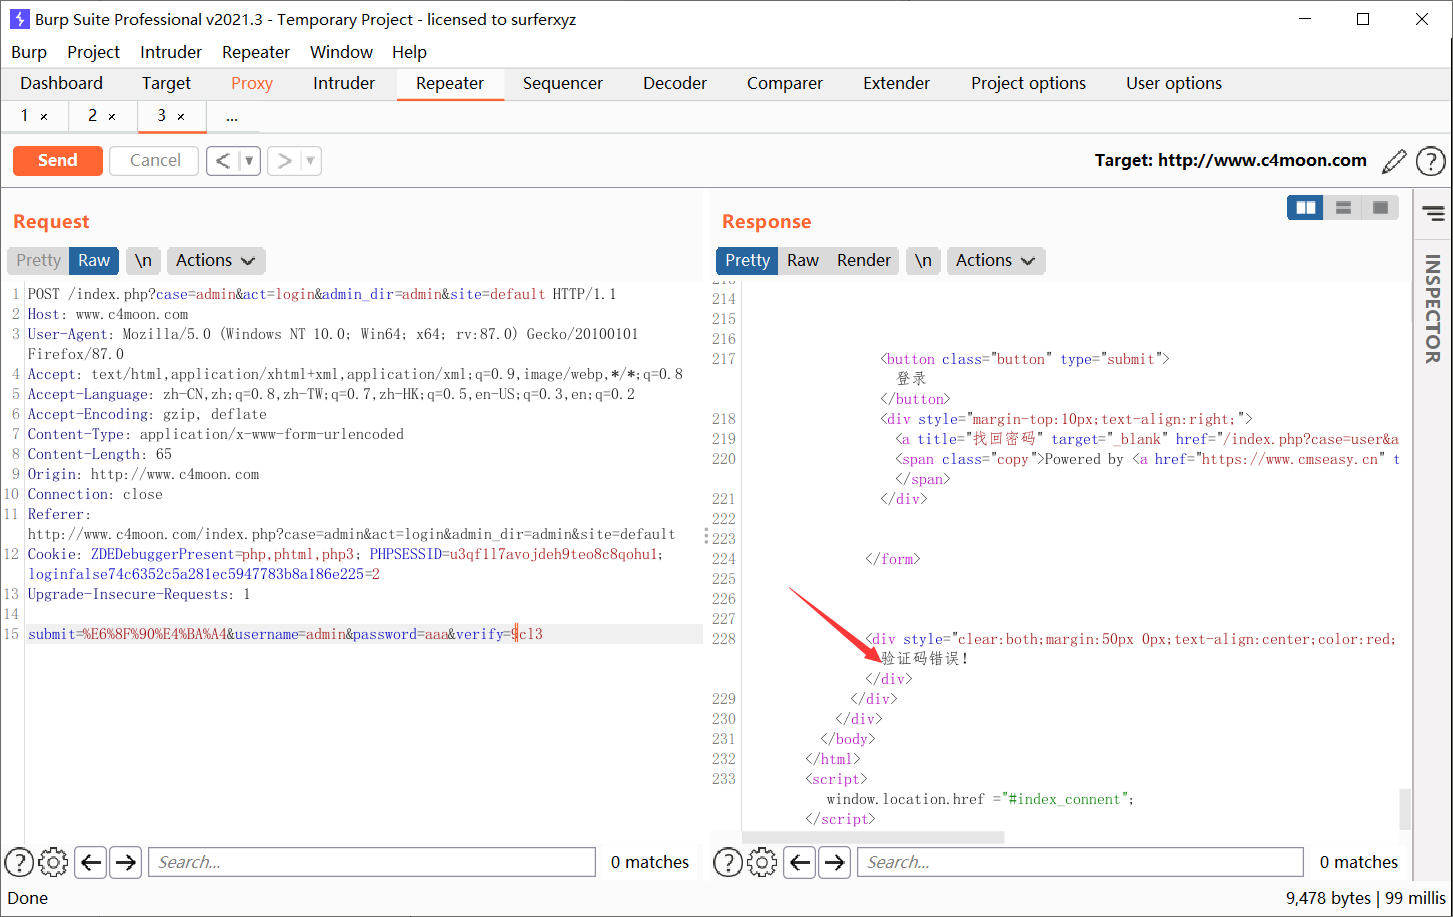
Task: Open back history dropdown arrow
Action: [249, 161]
